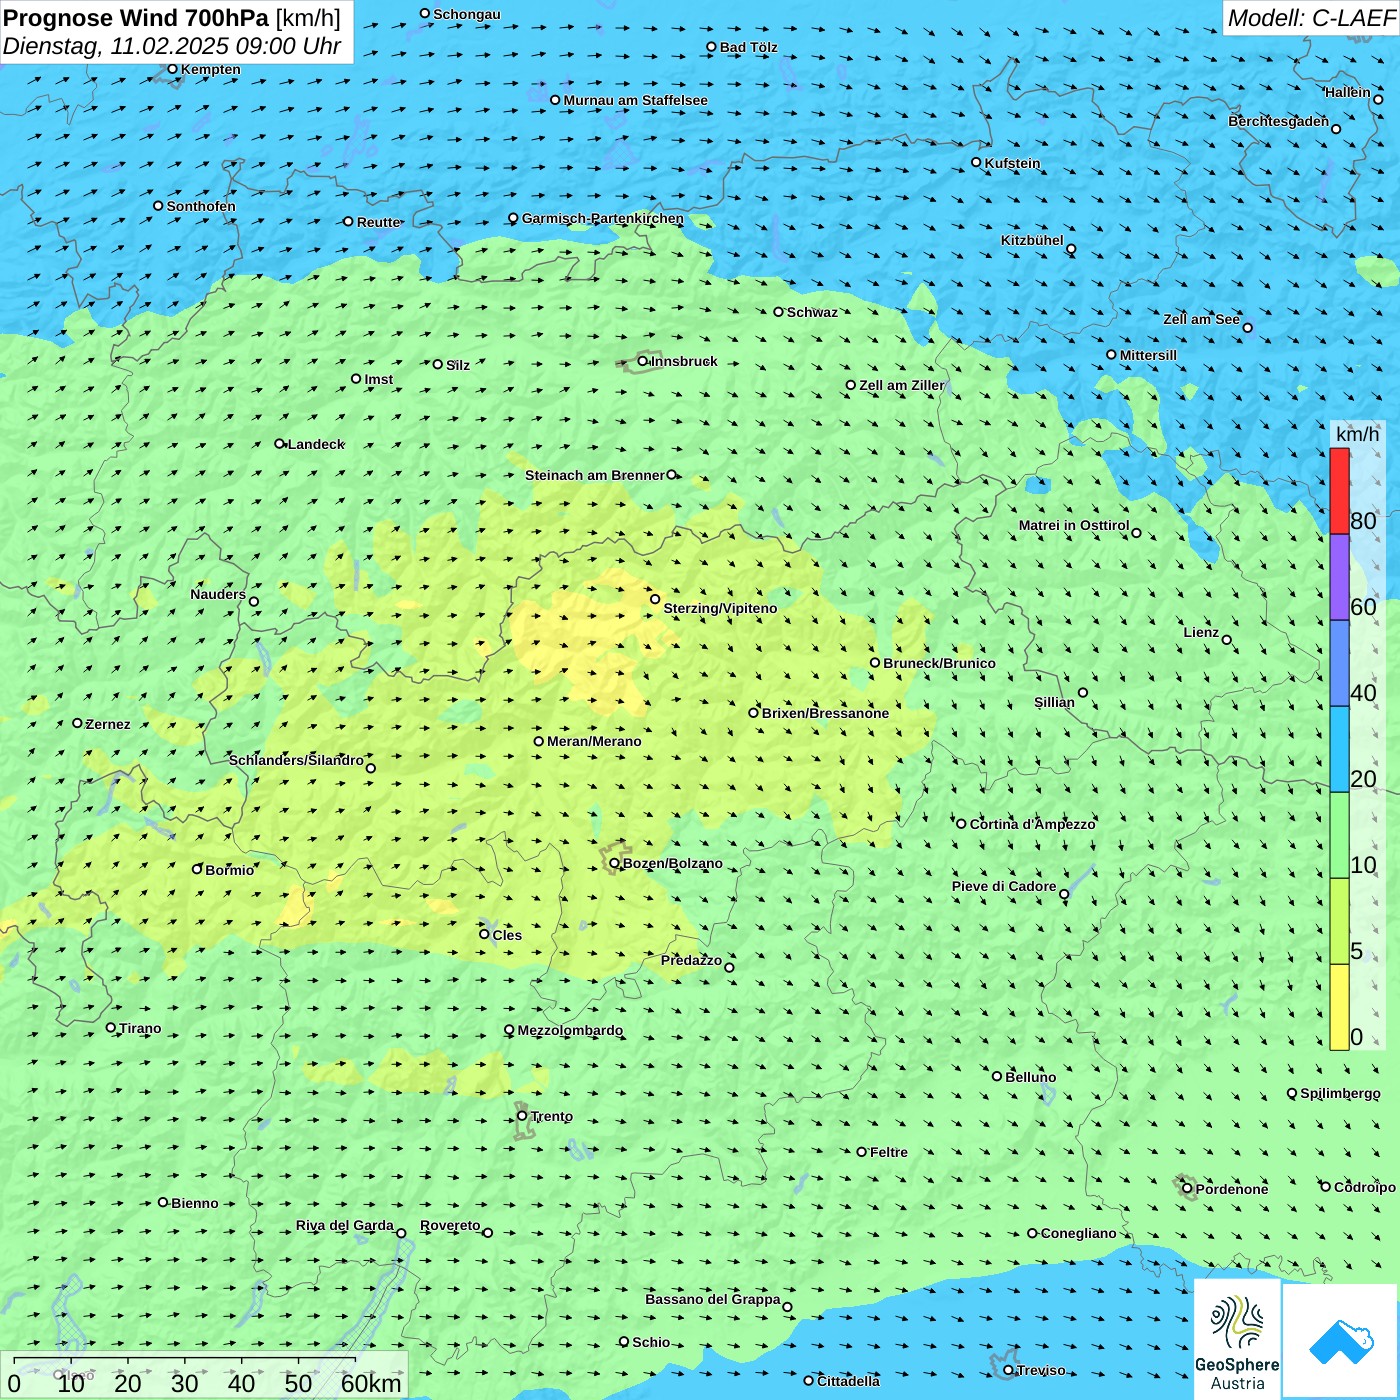Click the Cortina d'Ampezzo label

1032,824
